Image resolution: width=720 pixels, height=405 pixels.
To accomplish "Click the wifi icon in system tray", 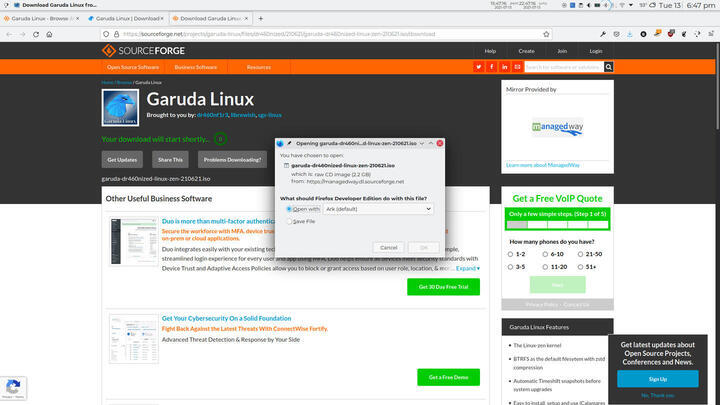I will (x=622, y=5).
